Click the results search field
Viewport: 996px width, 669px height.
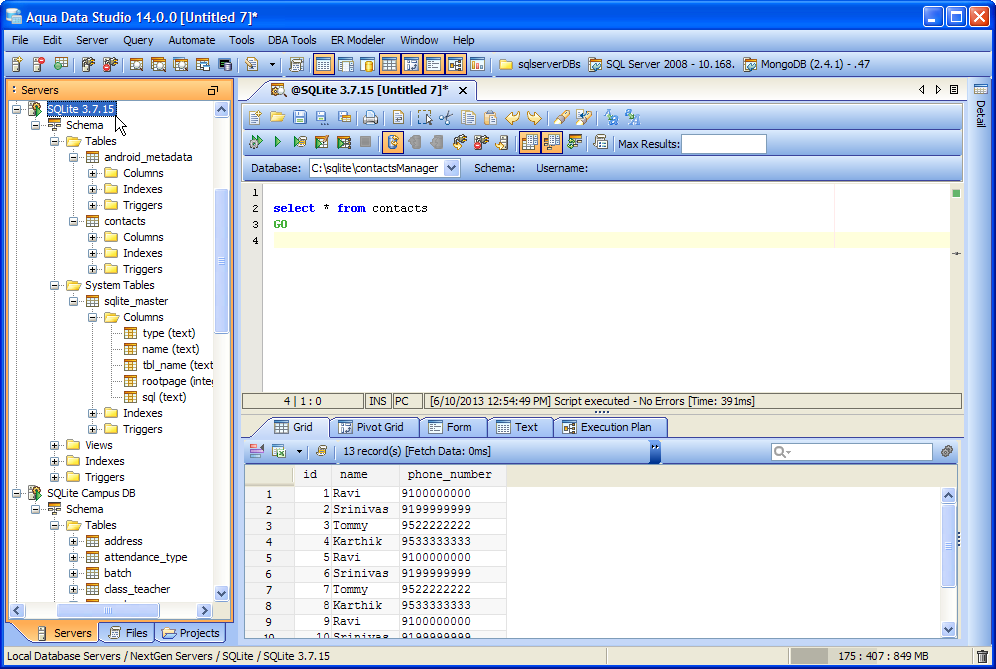(x=851, y=452)
